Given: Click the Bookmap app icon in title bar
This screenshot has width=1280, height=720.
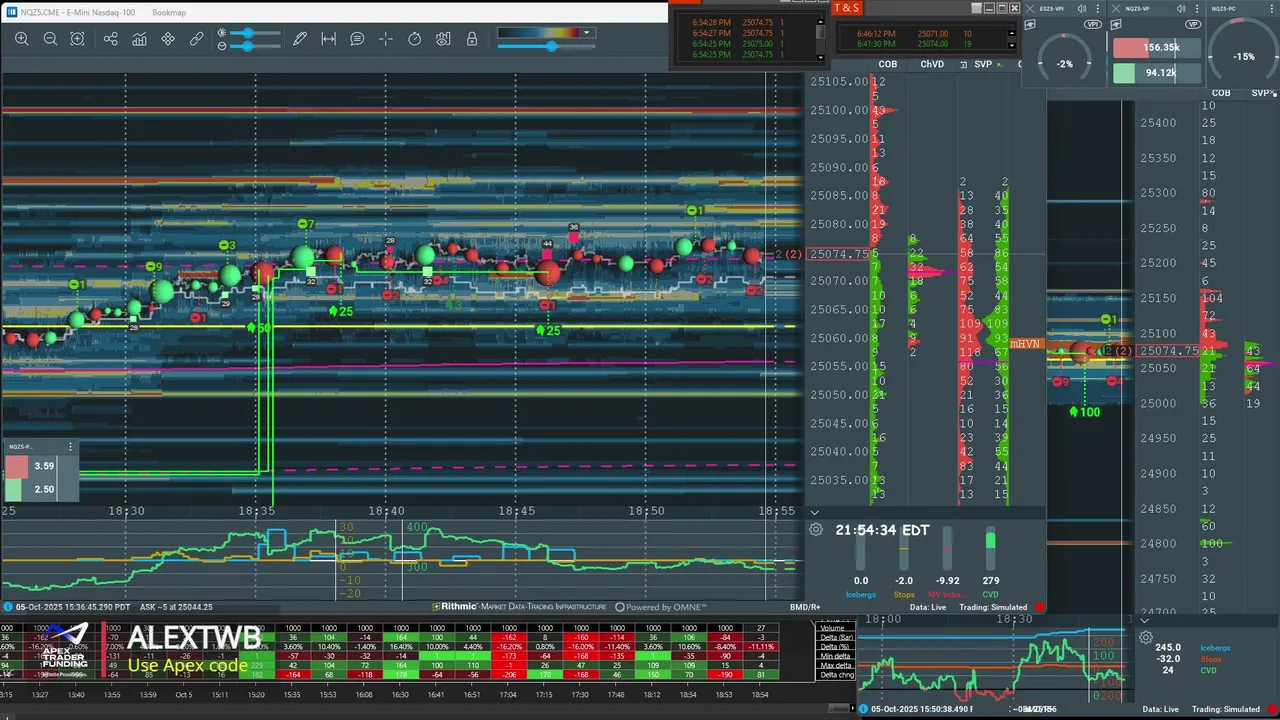Looking at the screenshot, I should tap(10, 12).
